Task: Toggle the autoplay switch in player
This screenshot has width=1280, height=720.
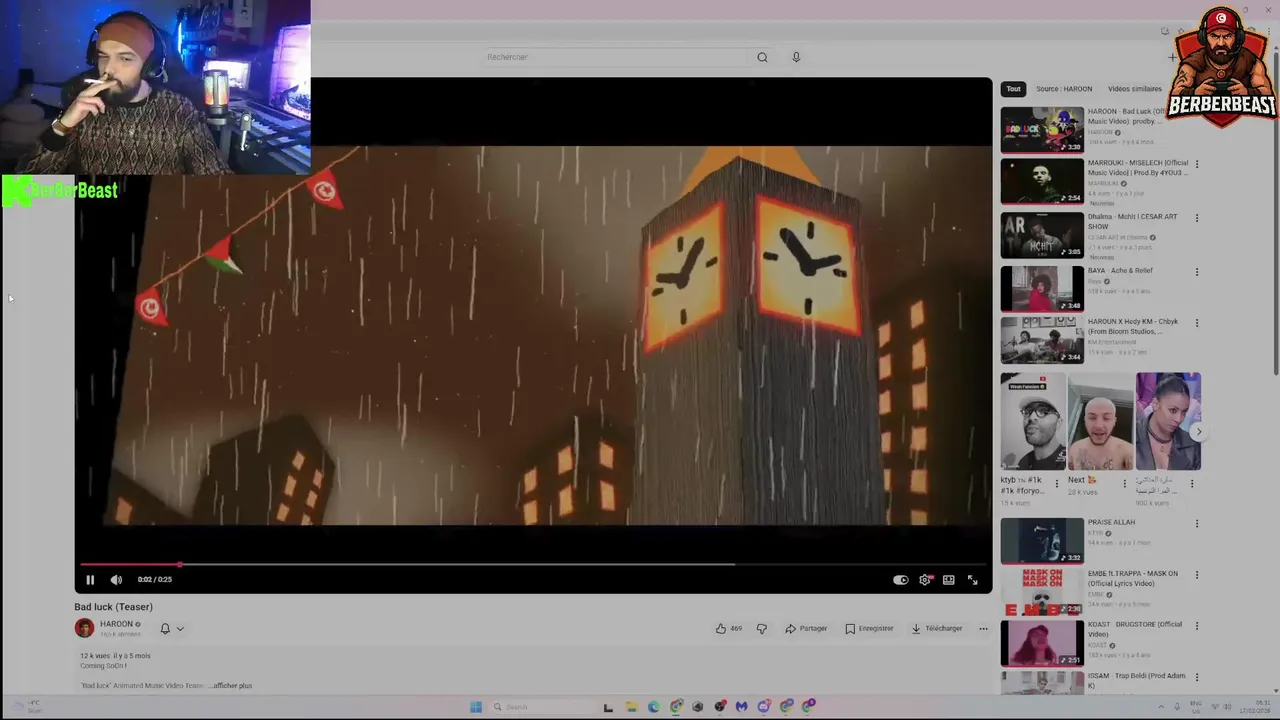Action: [x=901, y=580]
